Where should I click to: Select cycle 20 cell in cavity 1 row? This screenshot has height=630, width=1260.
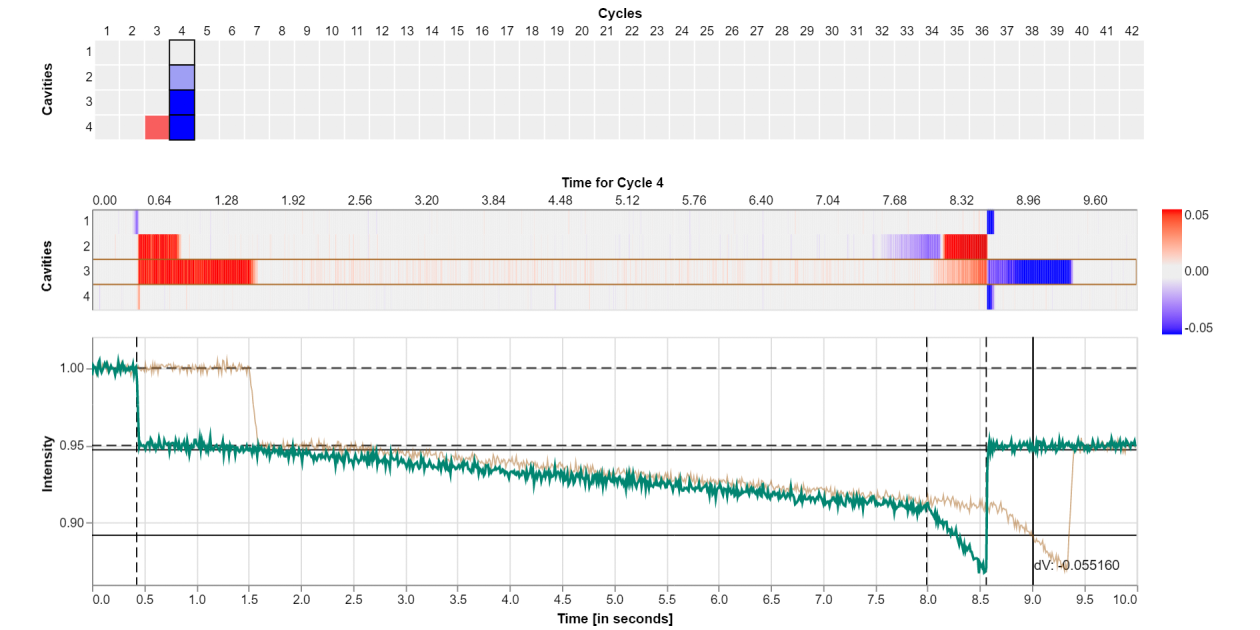click(x=582, y=52)
